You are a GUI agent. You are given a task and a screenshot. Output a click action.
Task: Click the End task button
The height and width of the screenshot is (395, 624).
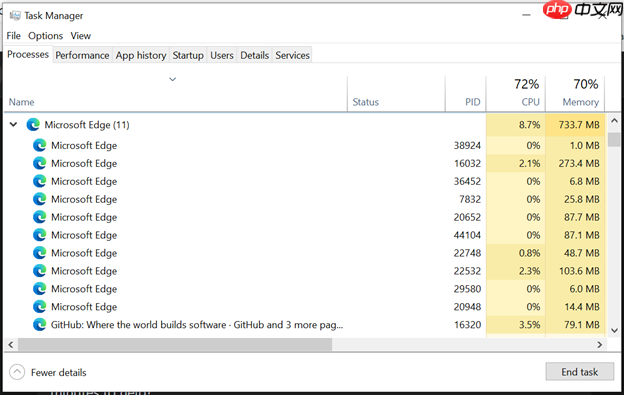coord(579,372)
